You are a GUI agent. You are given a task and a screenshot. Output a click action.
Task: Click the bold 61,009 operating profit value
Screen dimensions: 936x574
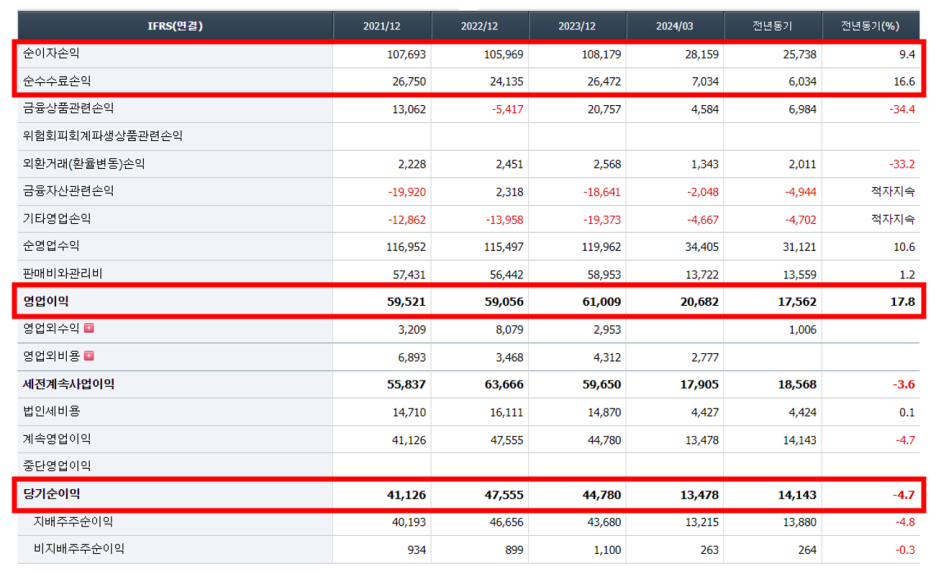(602, 302)
